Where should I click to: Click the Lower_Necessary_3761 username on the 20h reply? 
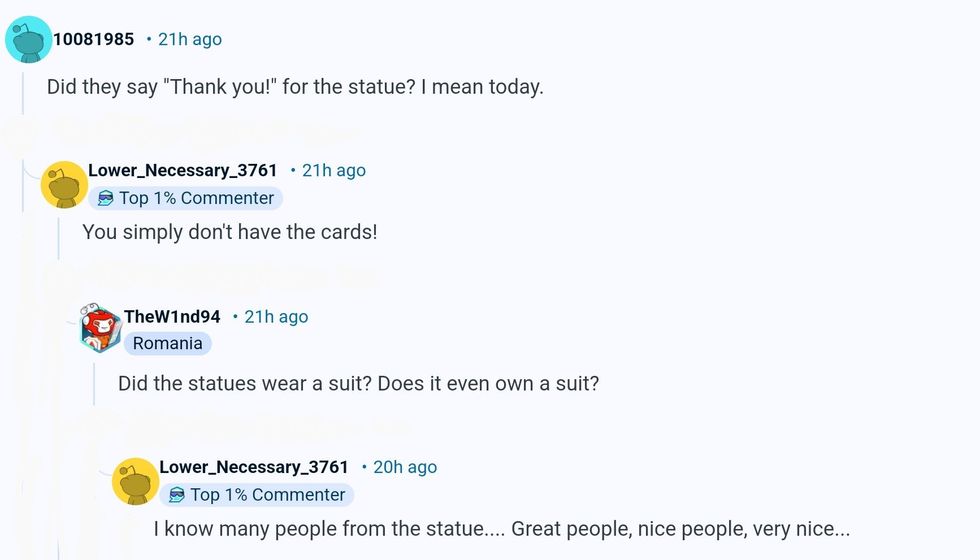pyautogui.click(x=254, y=467)
